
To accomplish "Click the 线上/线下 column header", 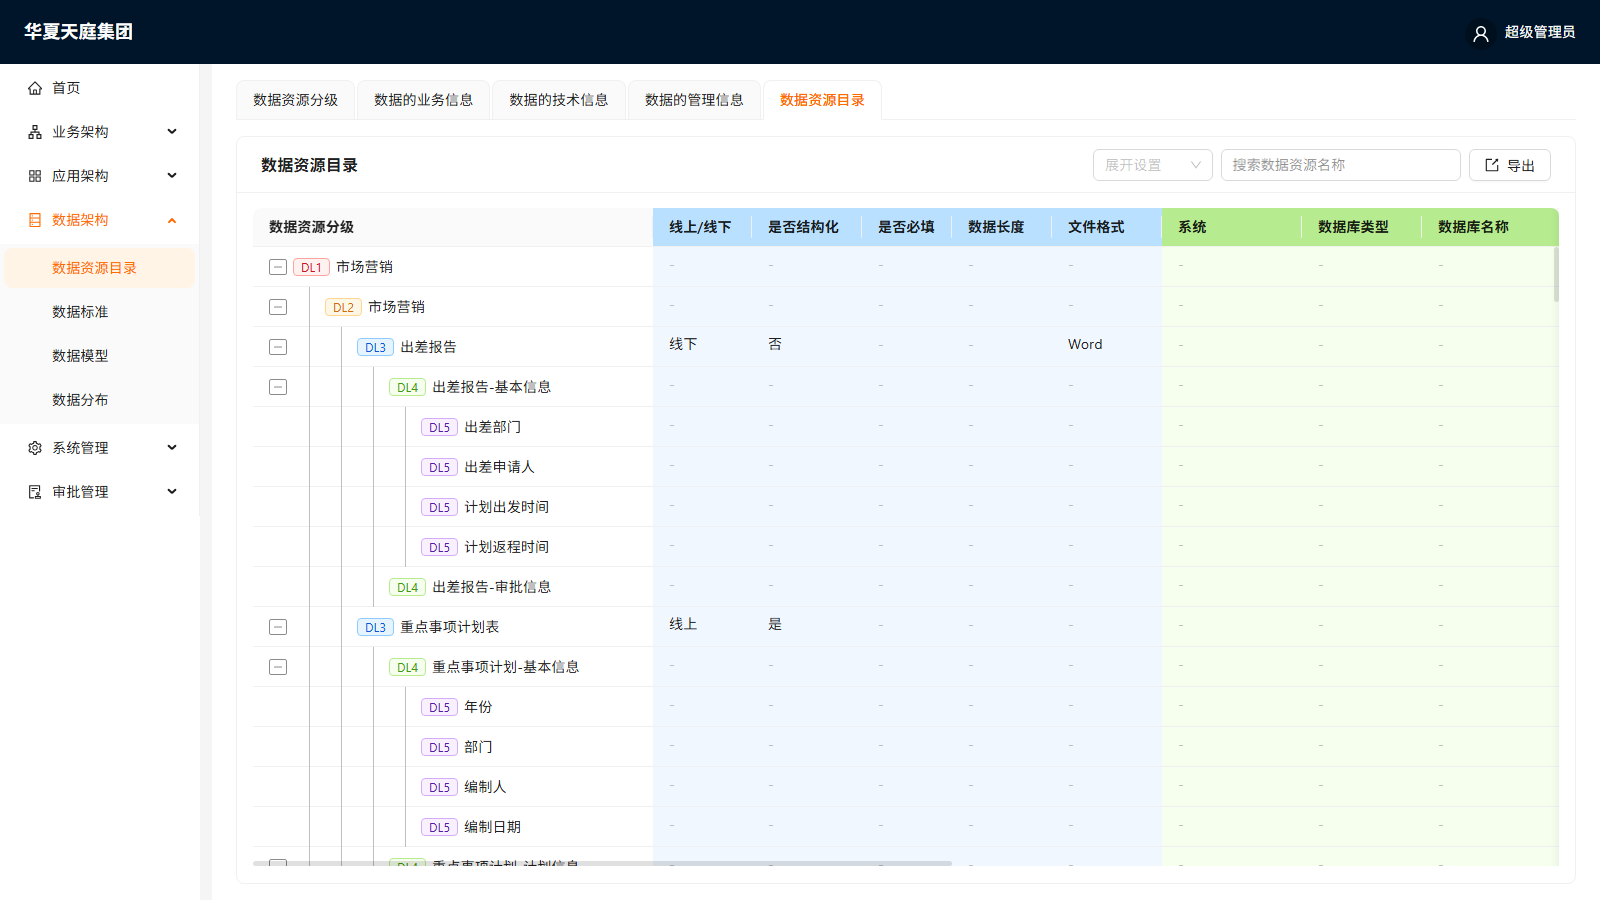I will click(x=700, y=227).
